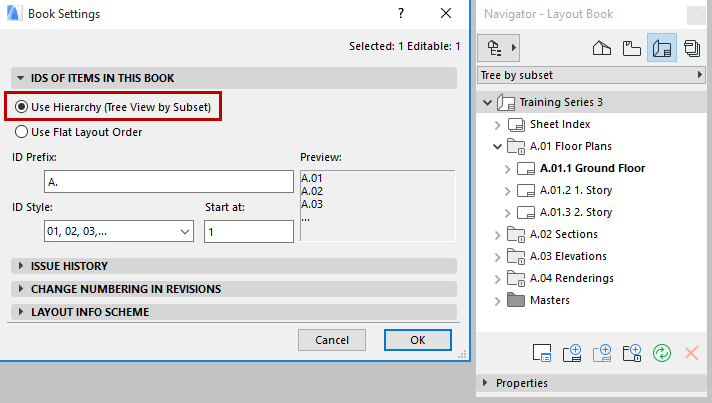The height and width of the screenshot is (403, 712).
Task: Open the Tree by subset dropdown
Action: [592, 75]
